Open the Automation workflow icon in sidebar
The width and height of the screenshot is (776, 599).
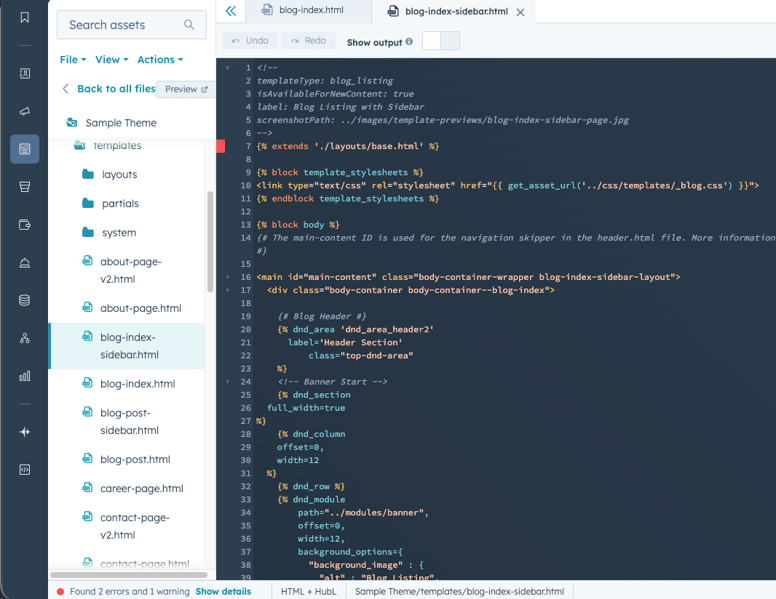click(24, 339)
